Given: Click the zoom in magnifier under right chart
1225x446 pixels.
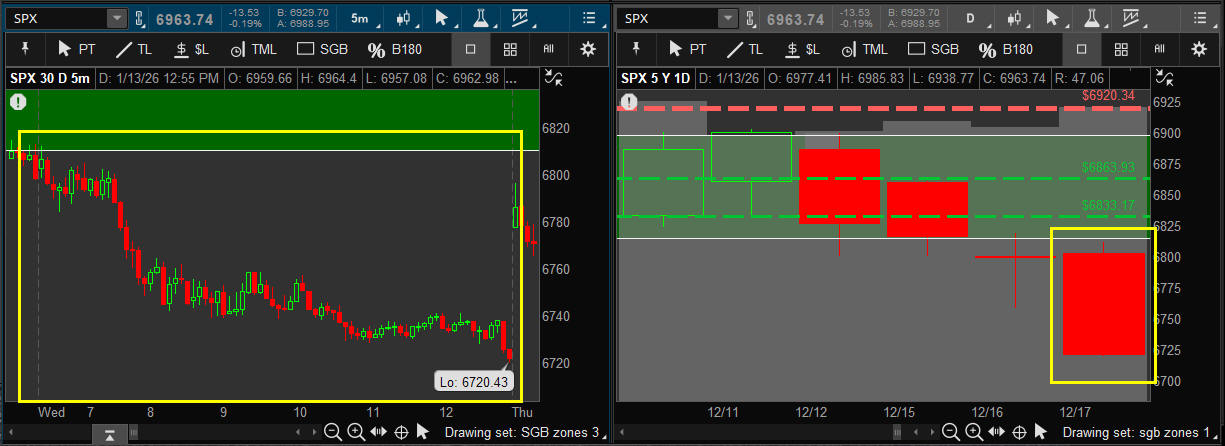Looking at the screenshot, I should pos(966,432).
